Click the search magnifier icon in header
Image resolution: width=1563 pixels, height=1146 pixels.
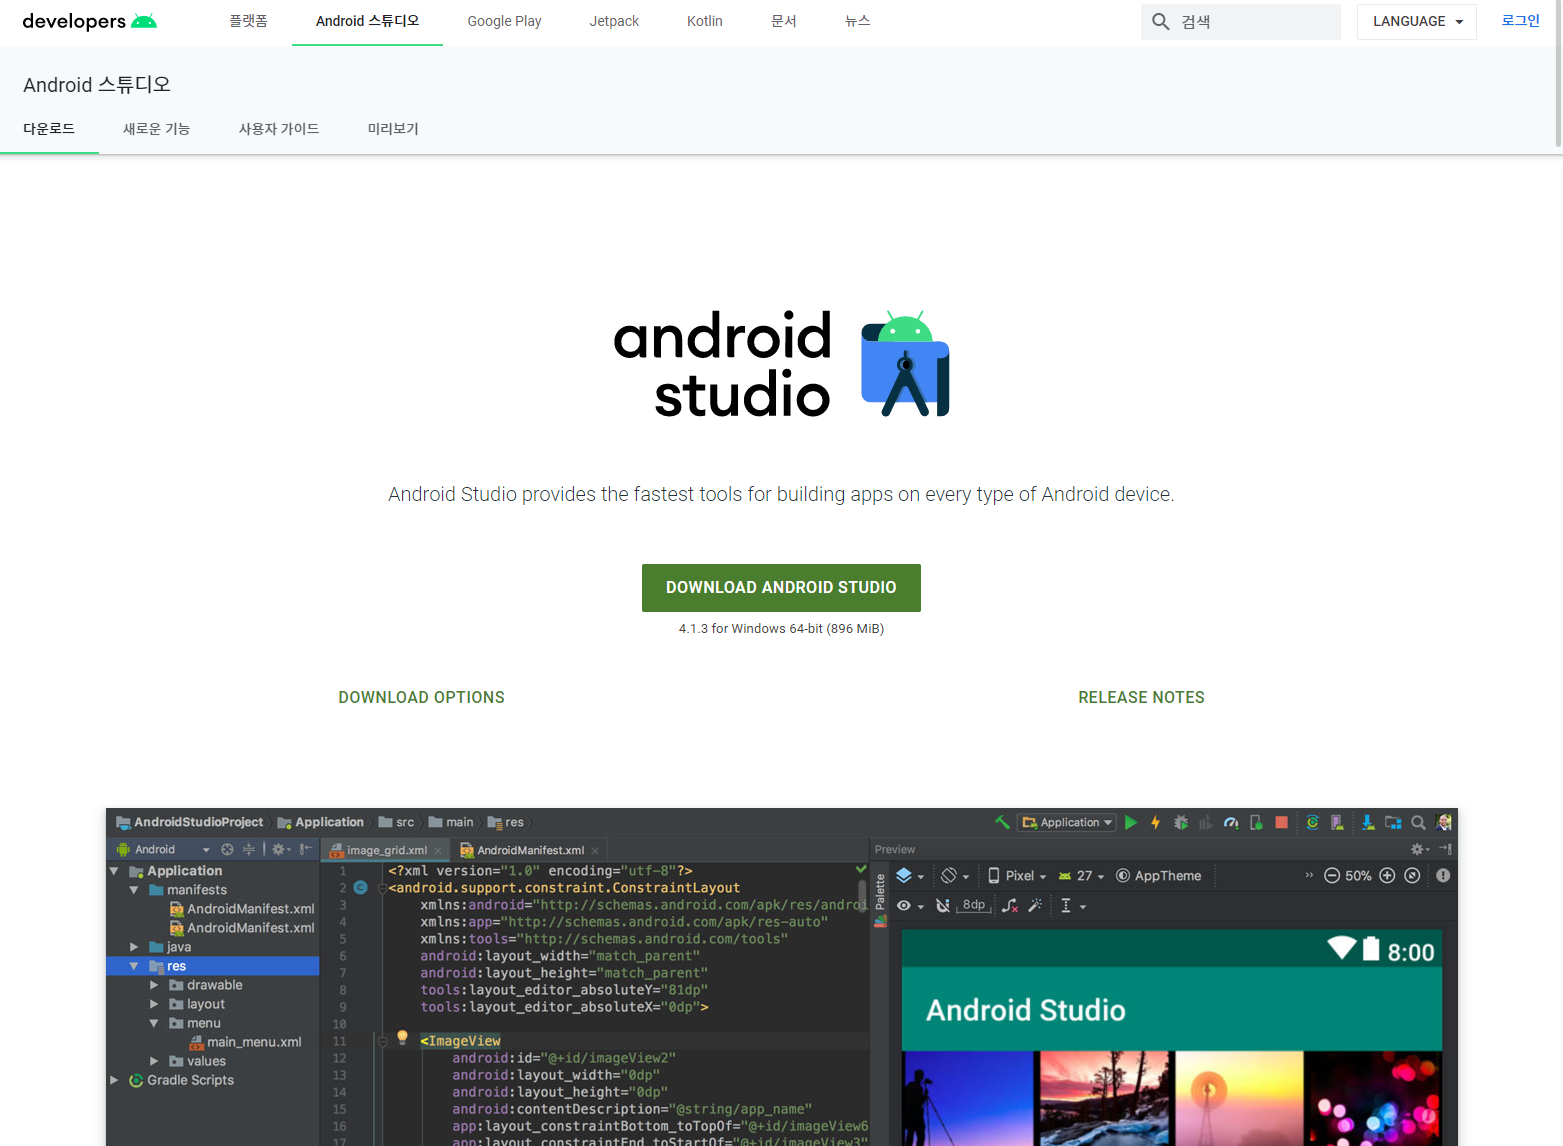point(1160,21)
